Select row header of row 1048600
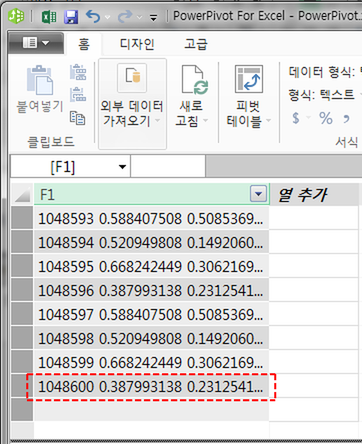The width and height of the screenshot is (362, 444). point(22,386)
